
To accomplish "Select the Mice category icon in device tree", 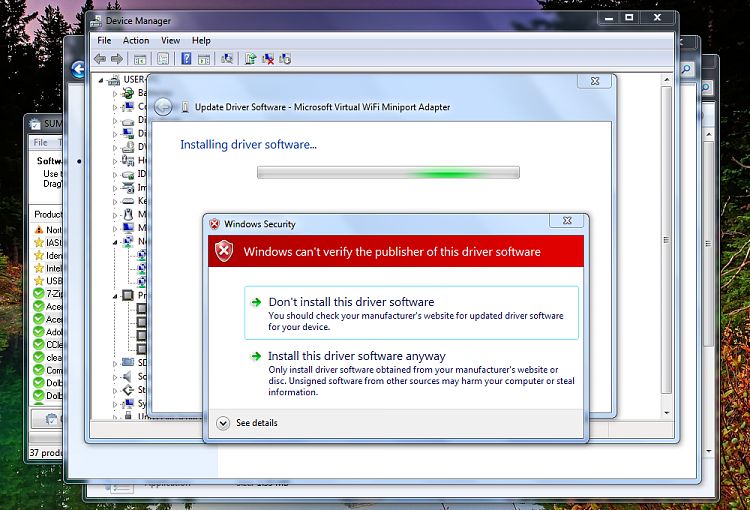I will point(128,214).
